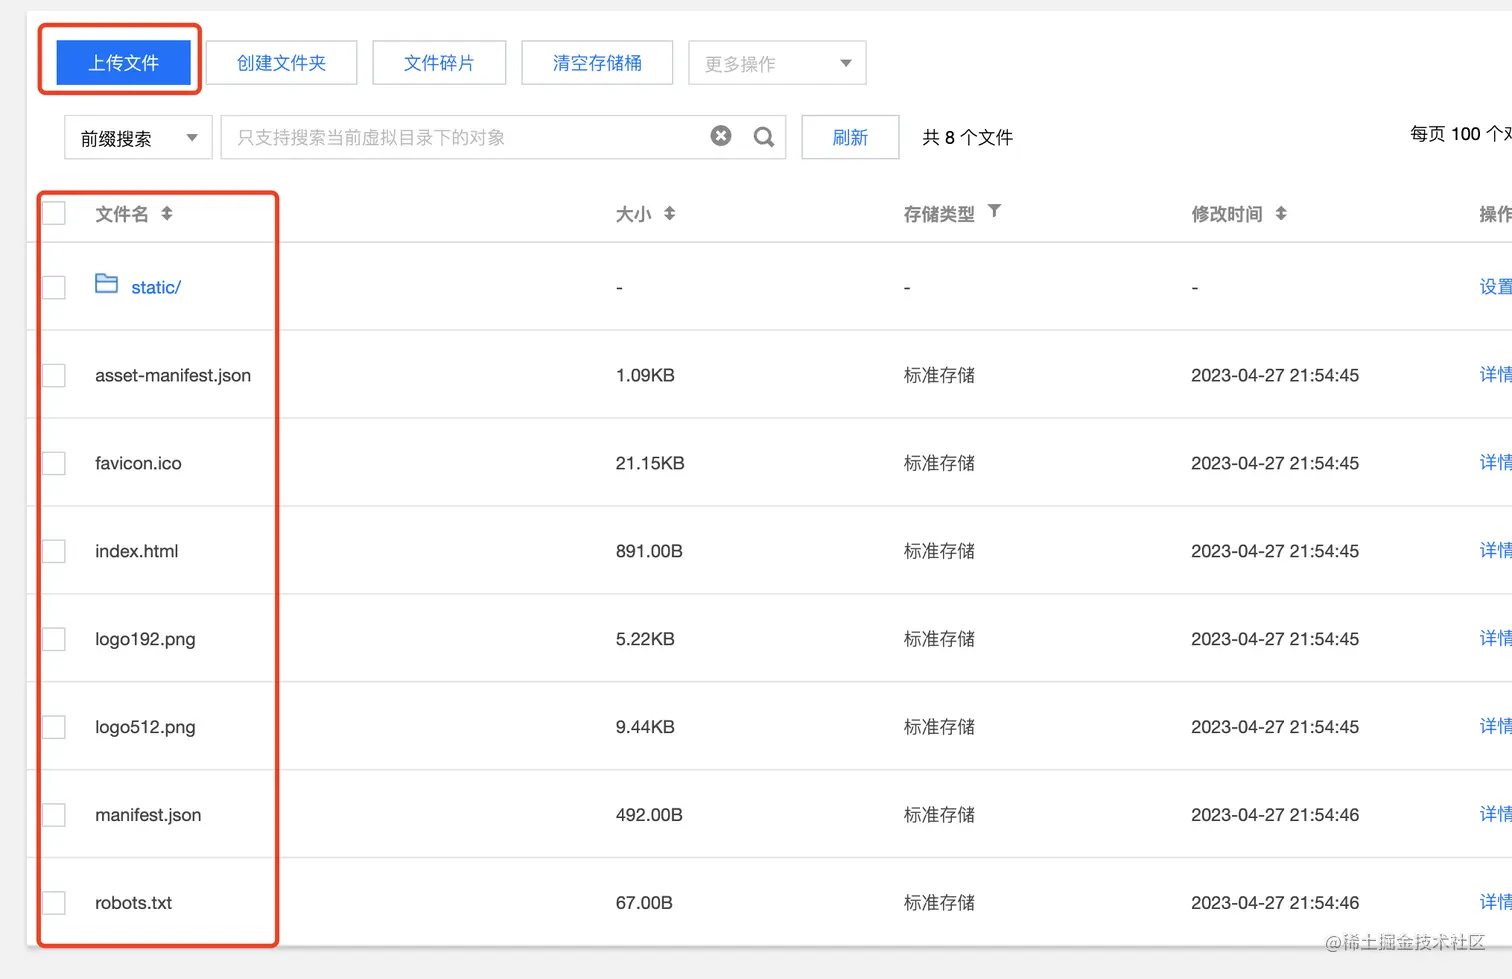The width and height of the screenshot is (1512, 979).
Task: Click 标准存储 in the logo192.png row
Action: (939, 639)
